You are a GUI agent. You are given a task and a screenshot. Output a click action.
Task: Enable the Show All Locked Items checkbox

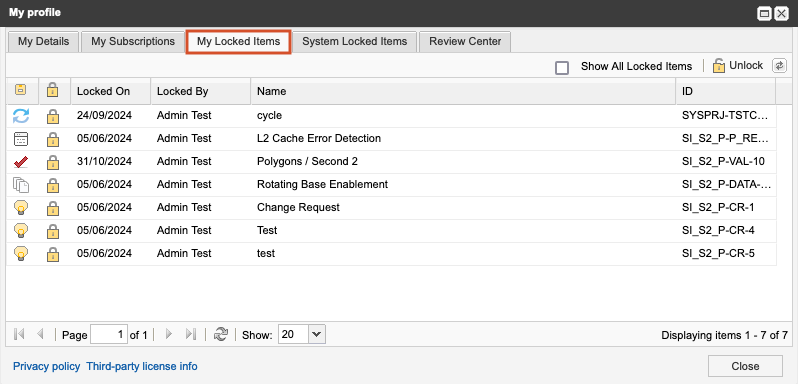562,67
